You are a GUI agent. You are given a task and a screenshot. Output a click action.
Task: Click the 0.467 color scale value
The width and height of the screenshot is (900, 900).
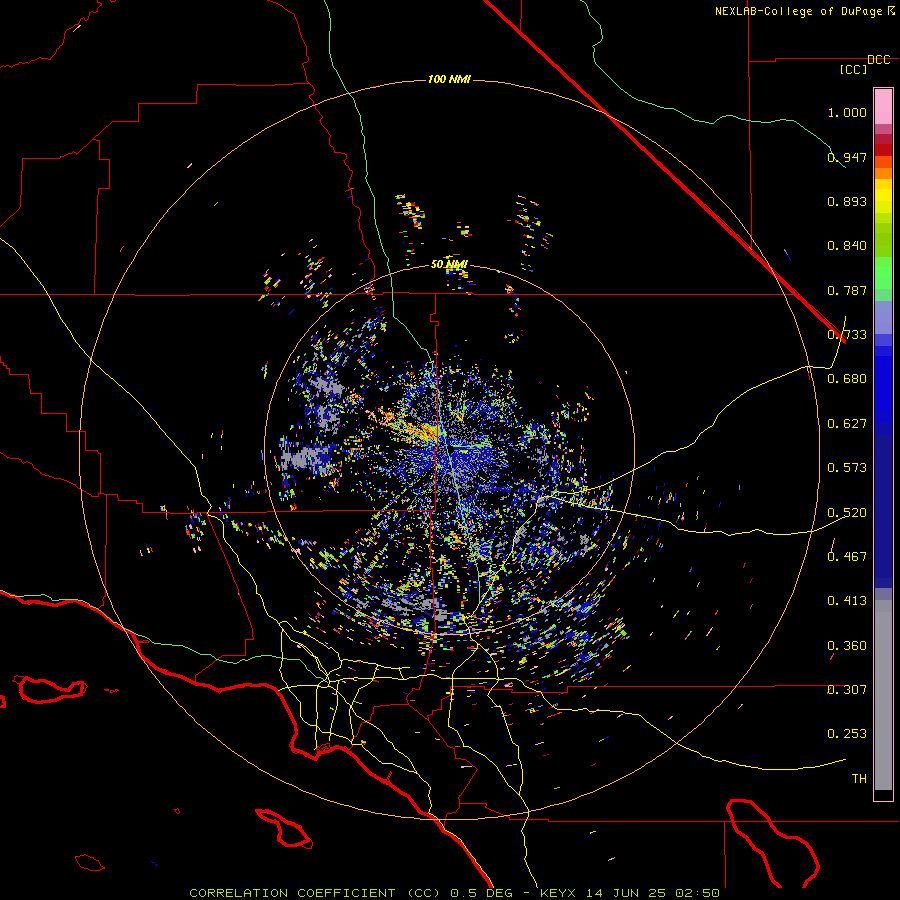tap(847, 557)
